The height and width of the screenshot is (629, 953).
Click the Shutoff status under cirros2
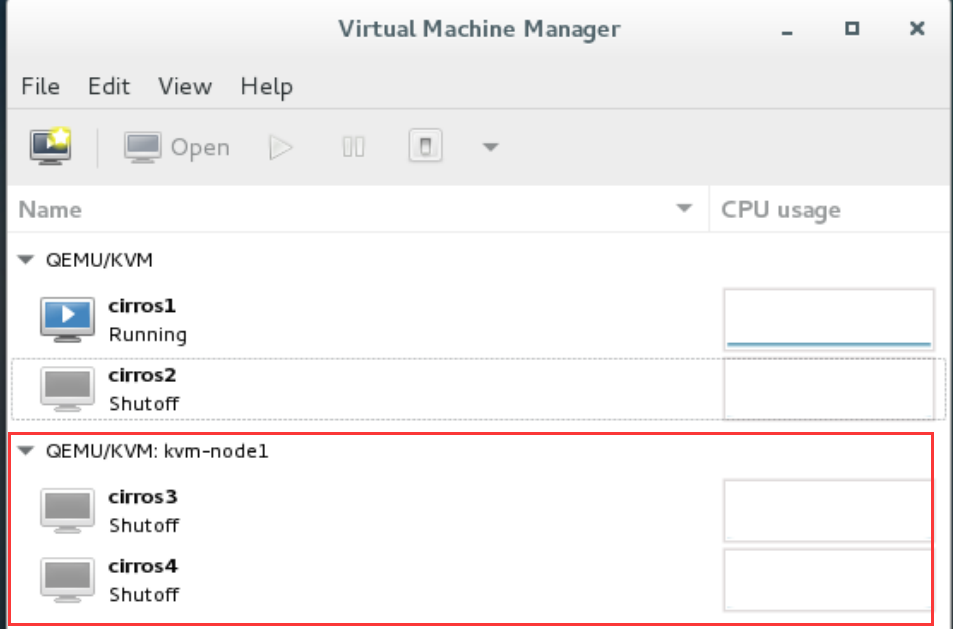[x=144, y=404]
